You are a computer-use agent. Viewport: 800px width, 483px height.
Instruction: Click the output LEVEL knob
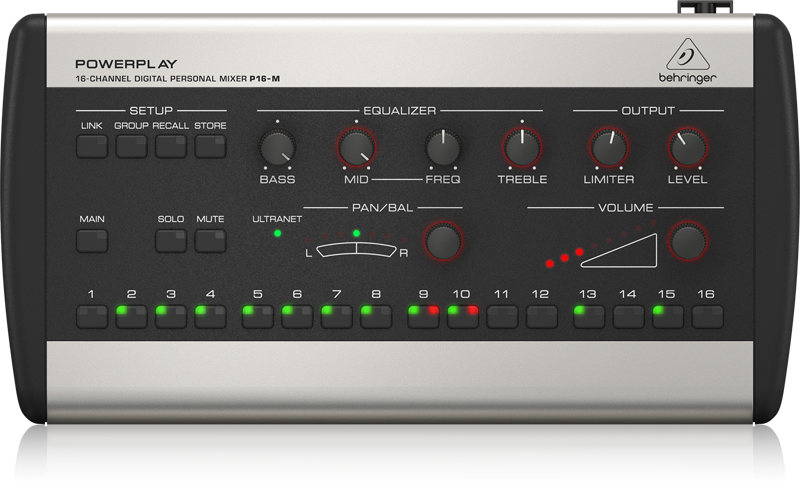688,148
